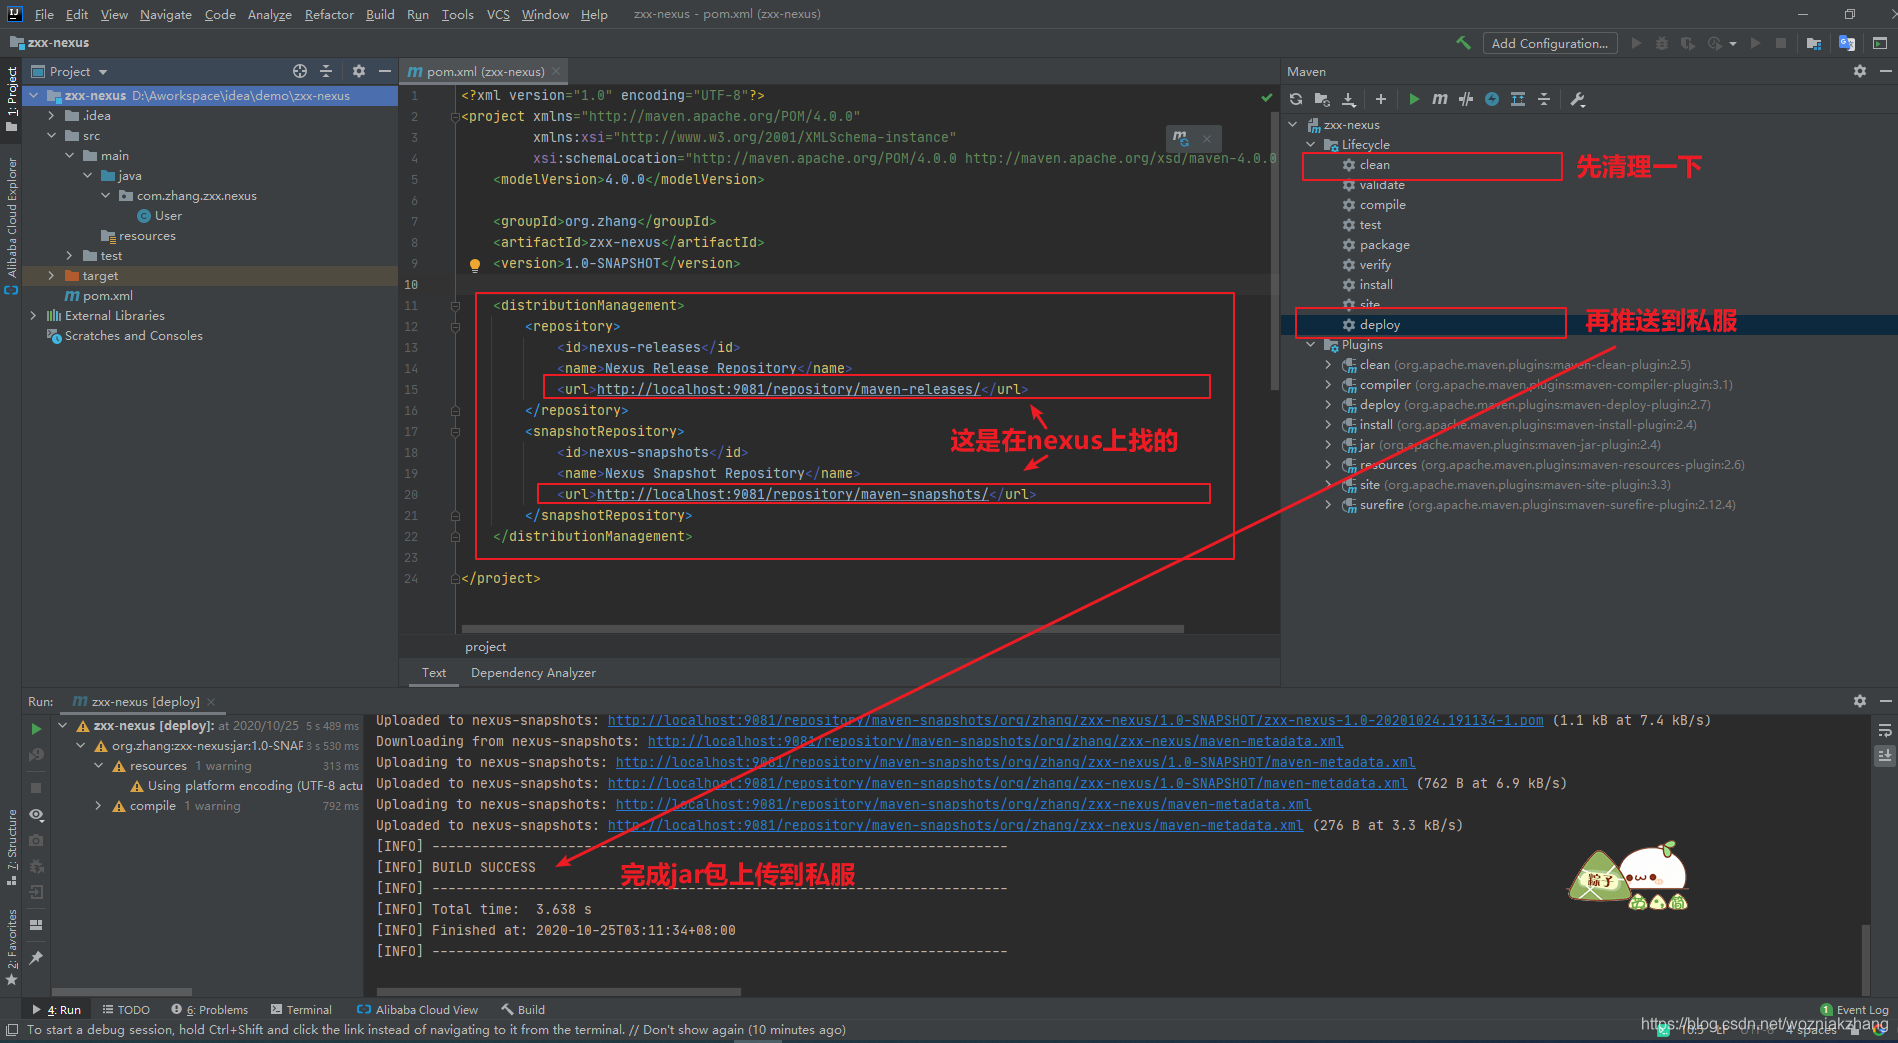Expand the target folder
This screenshot has width=1898, height=1043.
click(51, 276)
